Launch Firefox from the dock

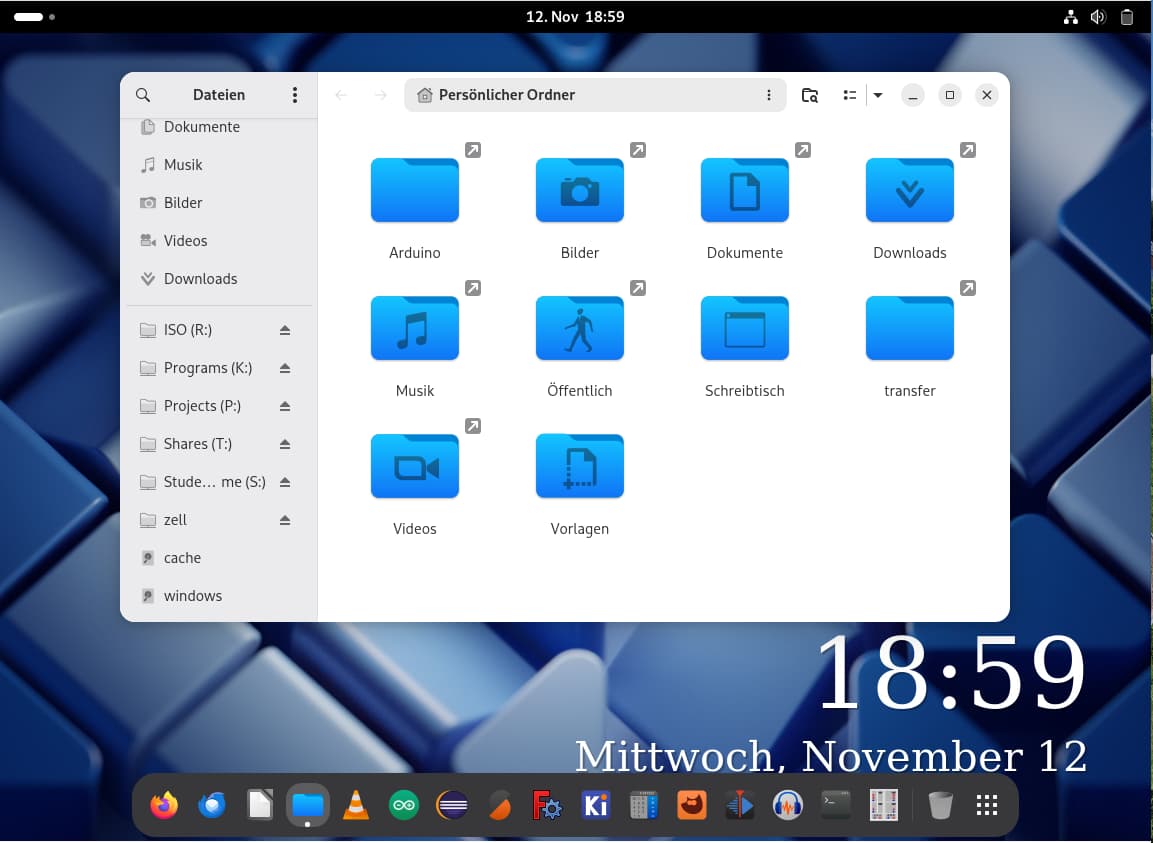click(x=164, y=805)
